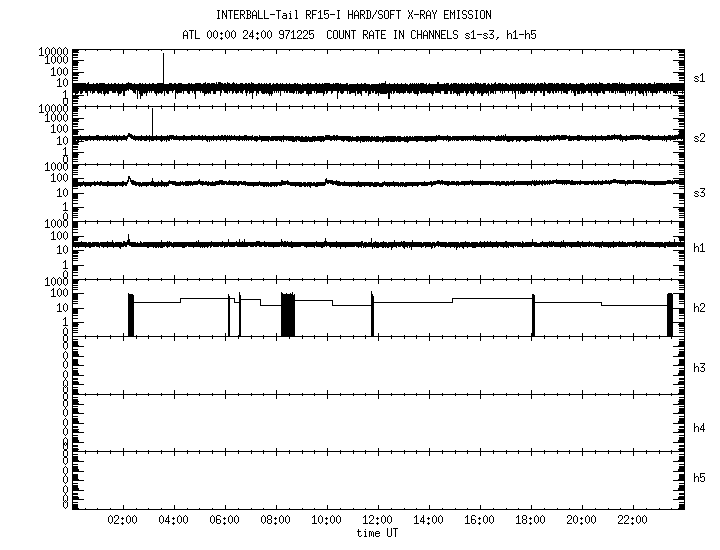Select the 12:00 time axis label
This screenshot has width=720, height=550.
pos(378,521)
